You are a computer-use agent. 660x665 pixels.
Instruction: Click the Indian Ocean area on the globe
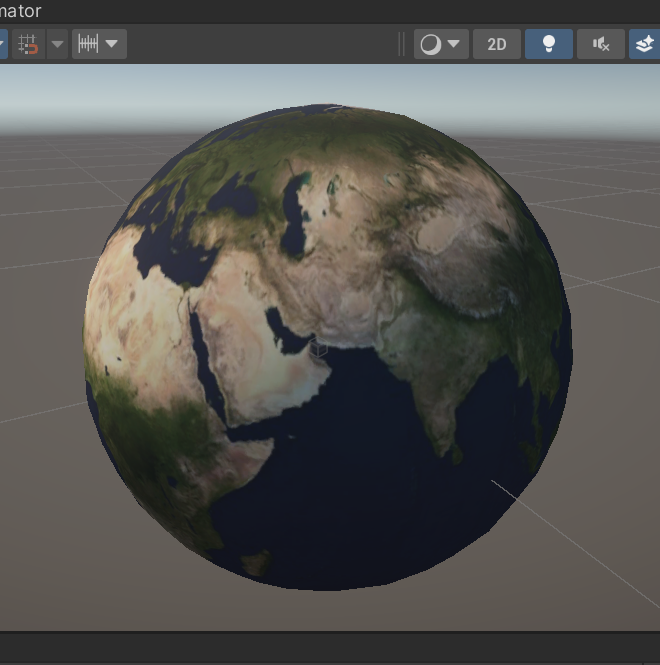(x=361, y=475)
